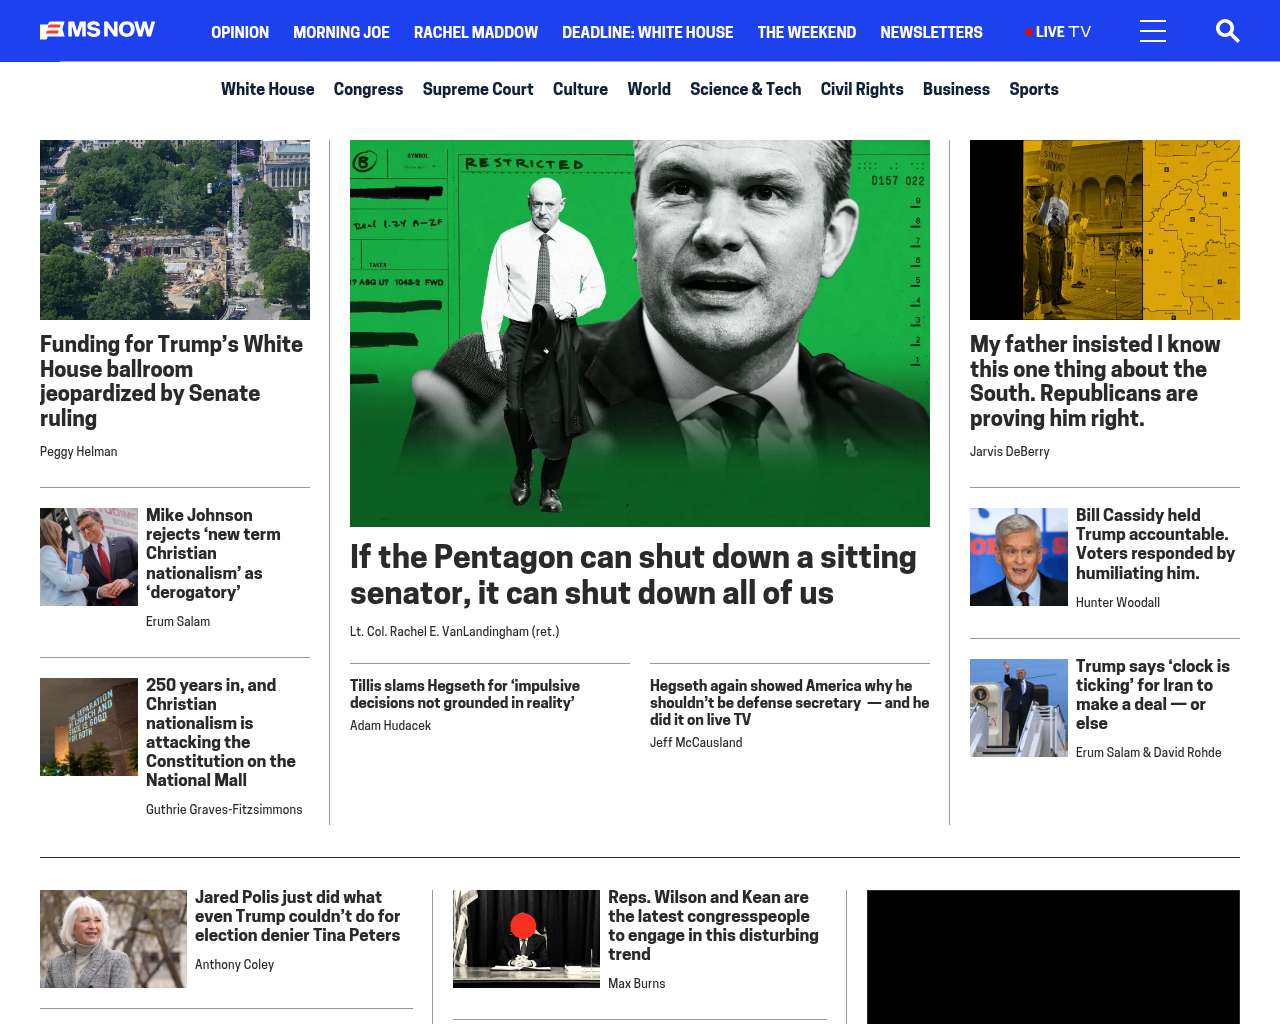Click the Mike Johnson story thumbnail
This screenshot has width=1280, height=1024.
coord(89,557)
